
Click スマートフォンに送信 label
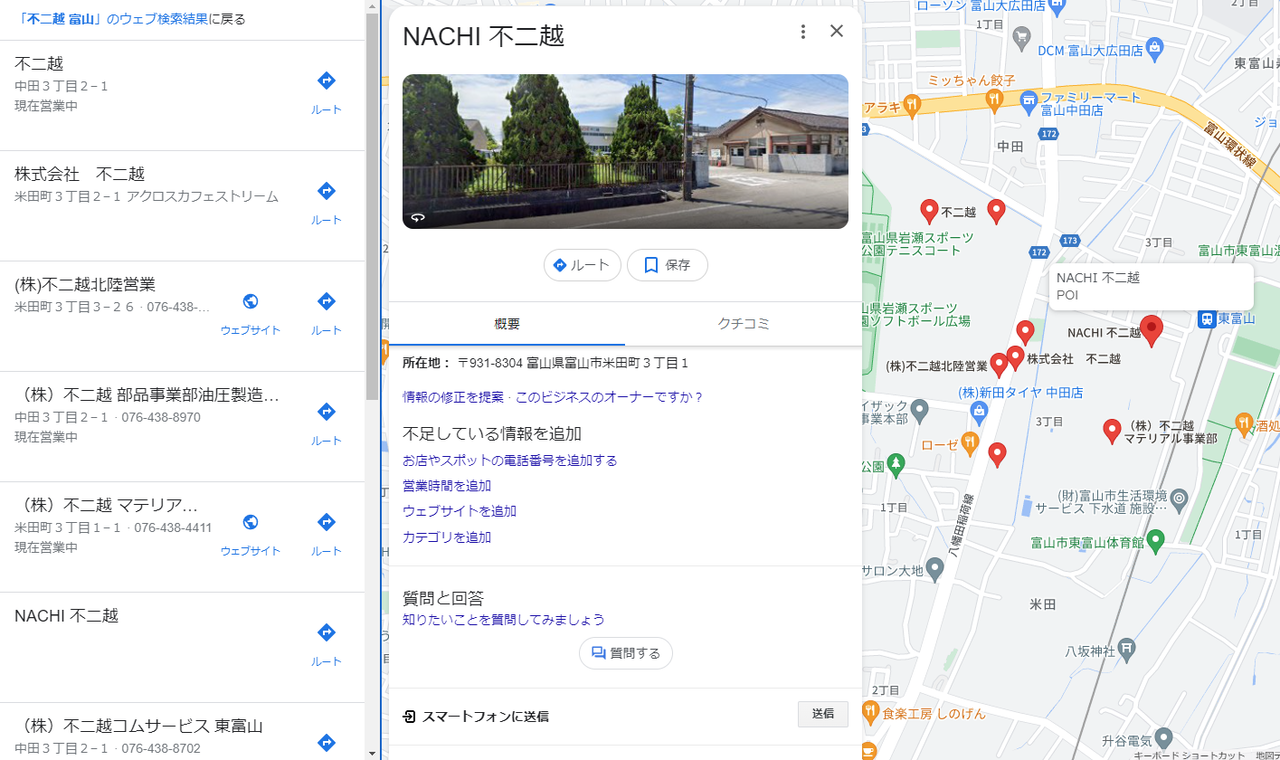[x=485, y=716]
